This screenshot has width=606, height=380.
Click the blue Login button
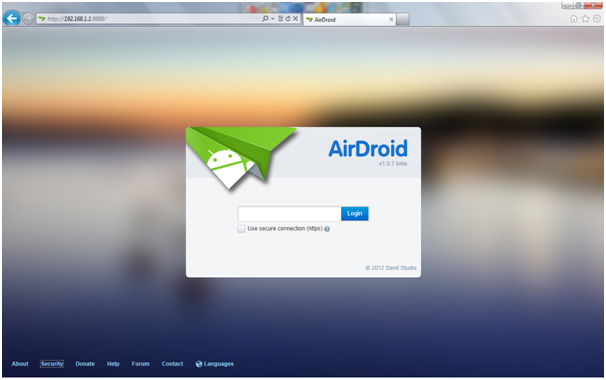point(354,213)
